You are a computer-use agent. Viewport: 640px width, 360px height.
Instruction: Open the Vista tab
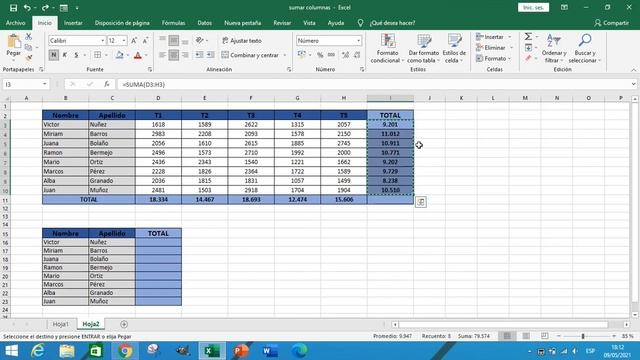point(309,23)
